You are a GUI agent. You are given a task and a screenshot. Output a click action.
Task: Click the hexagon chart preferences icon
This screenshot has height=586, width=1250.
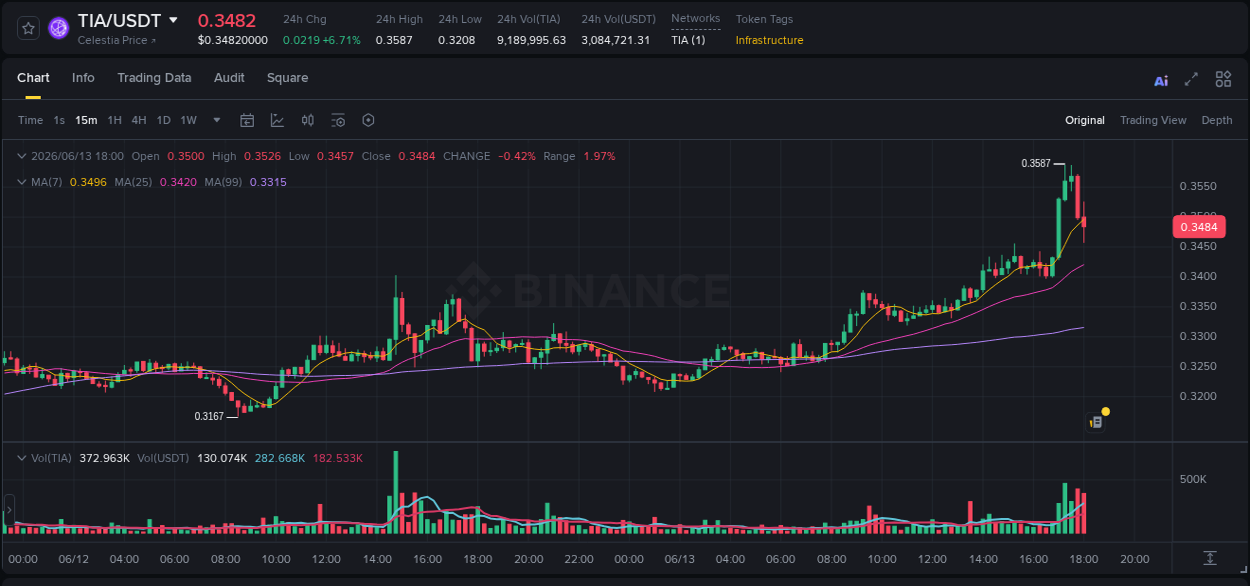coord(368,120)
